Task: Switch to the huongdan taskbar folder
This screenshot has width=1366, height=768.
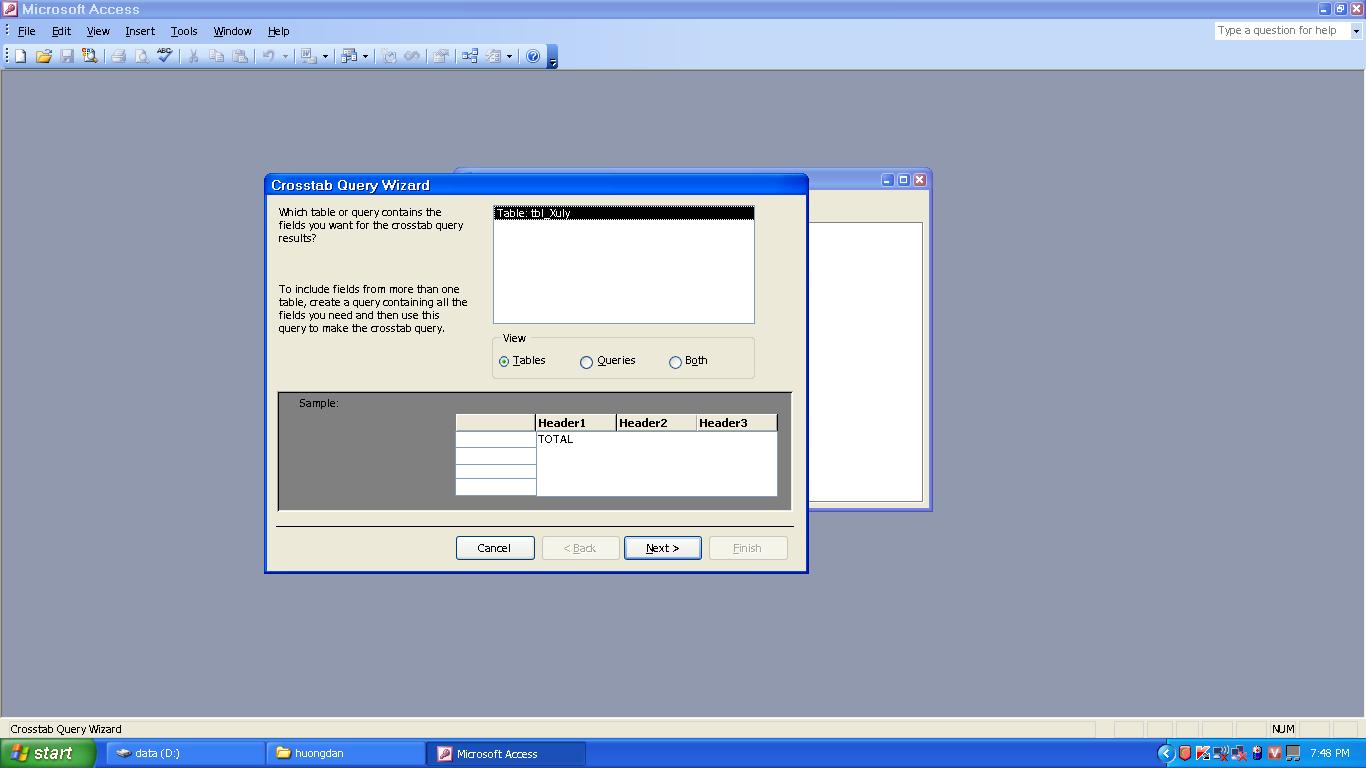Action: pos(345,753)
